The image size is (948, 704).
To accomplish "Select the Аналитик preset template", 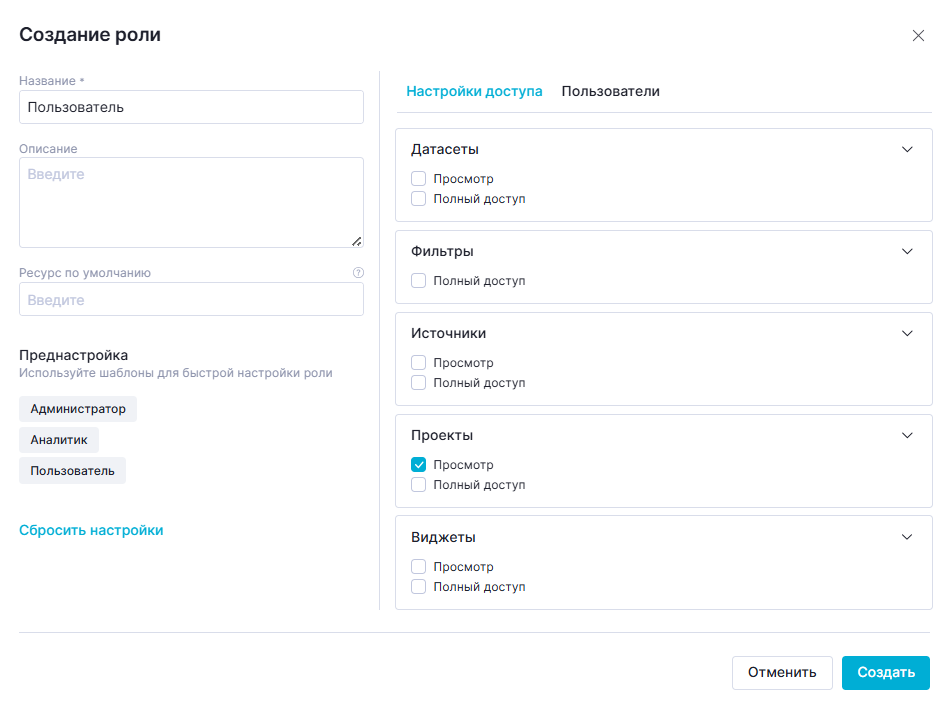I will click(x=59, y=440).
